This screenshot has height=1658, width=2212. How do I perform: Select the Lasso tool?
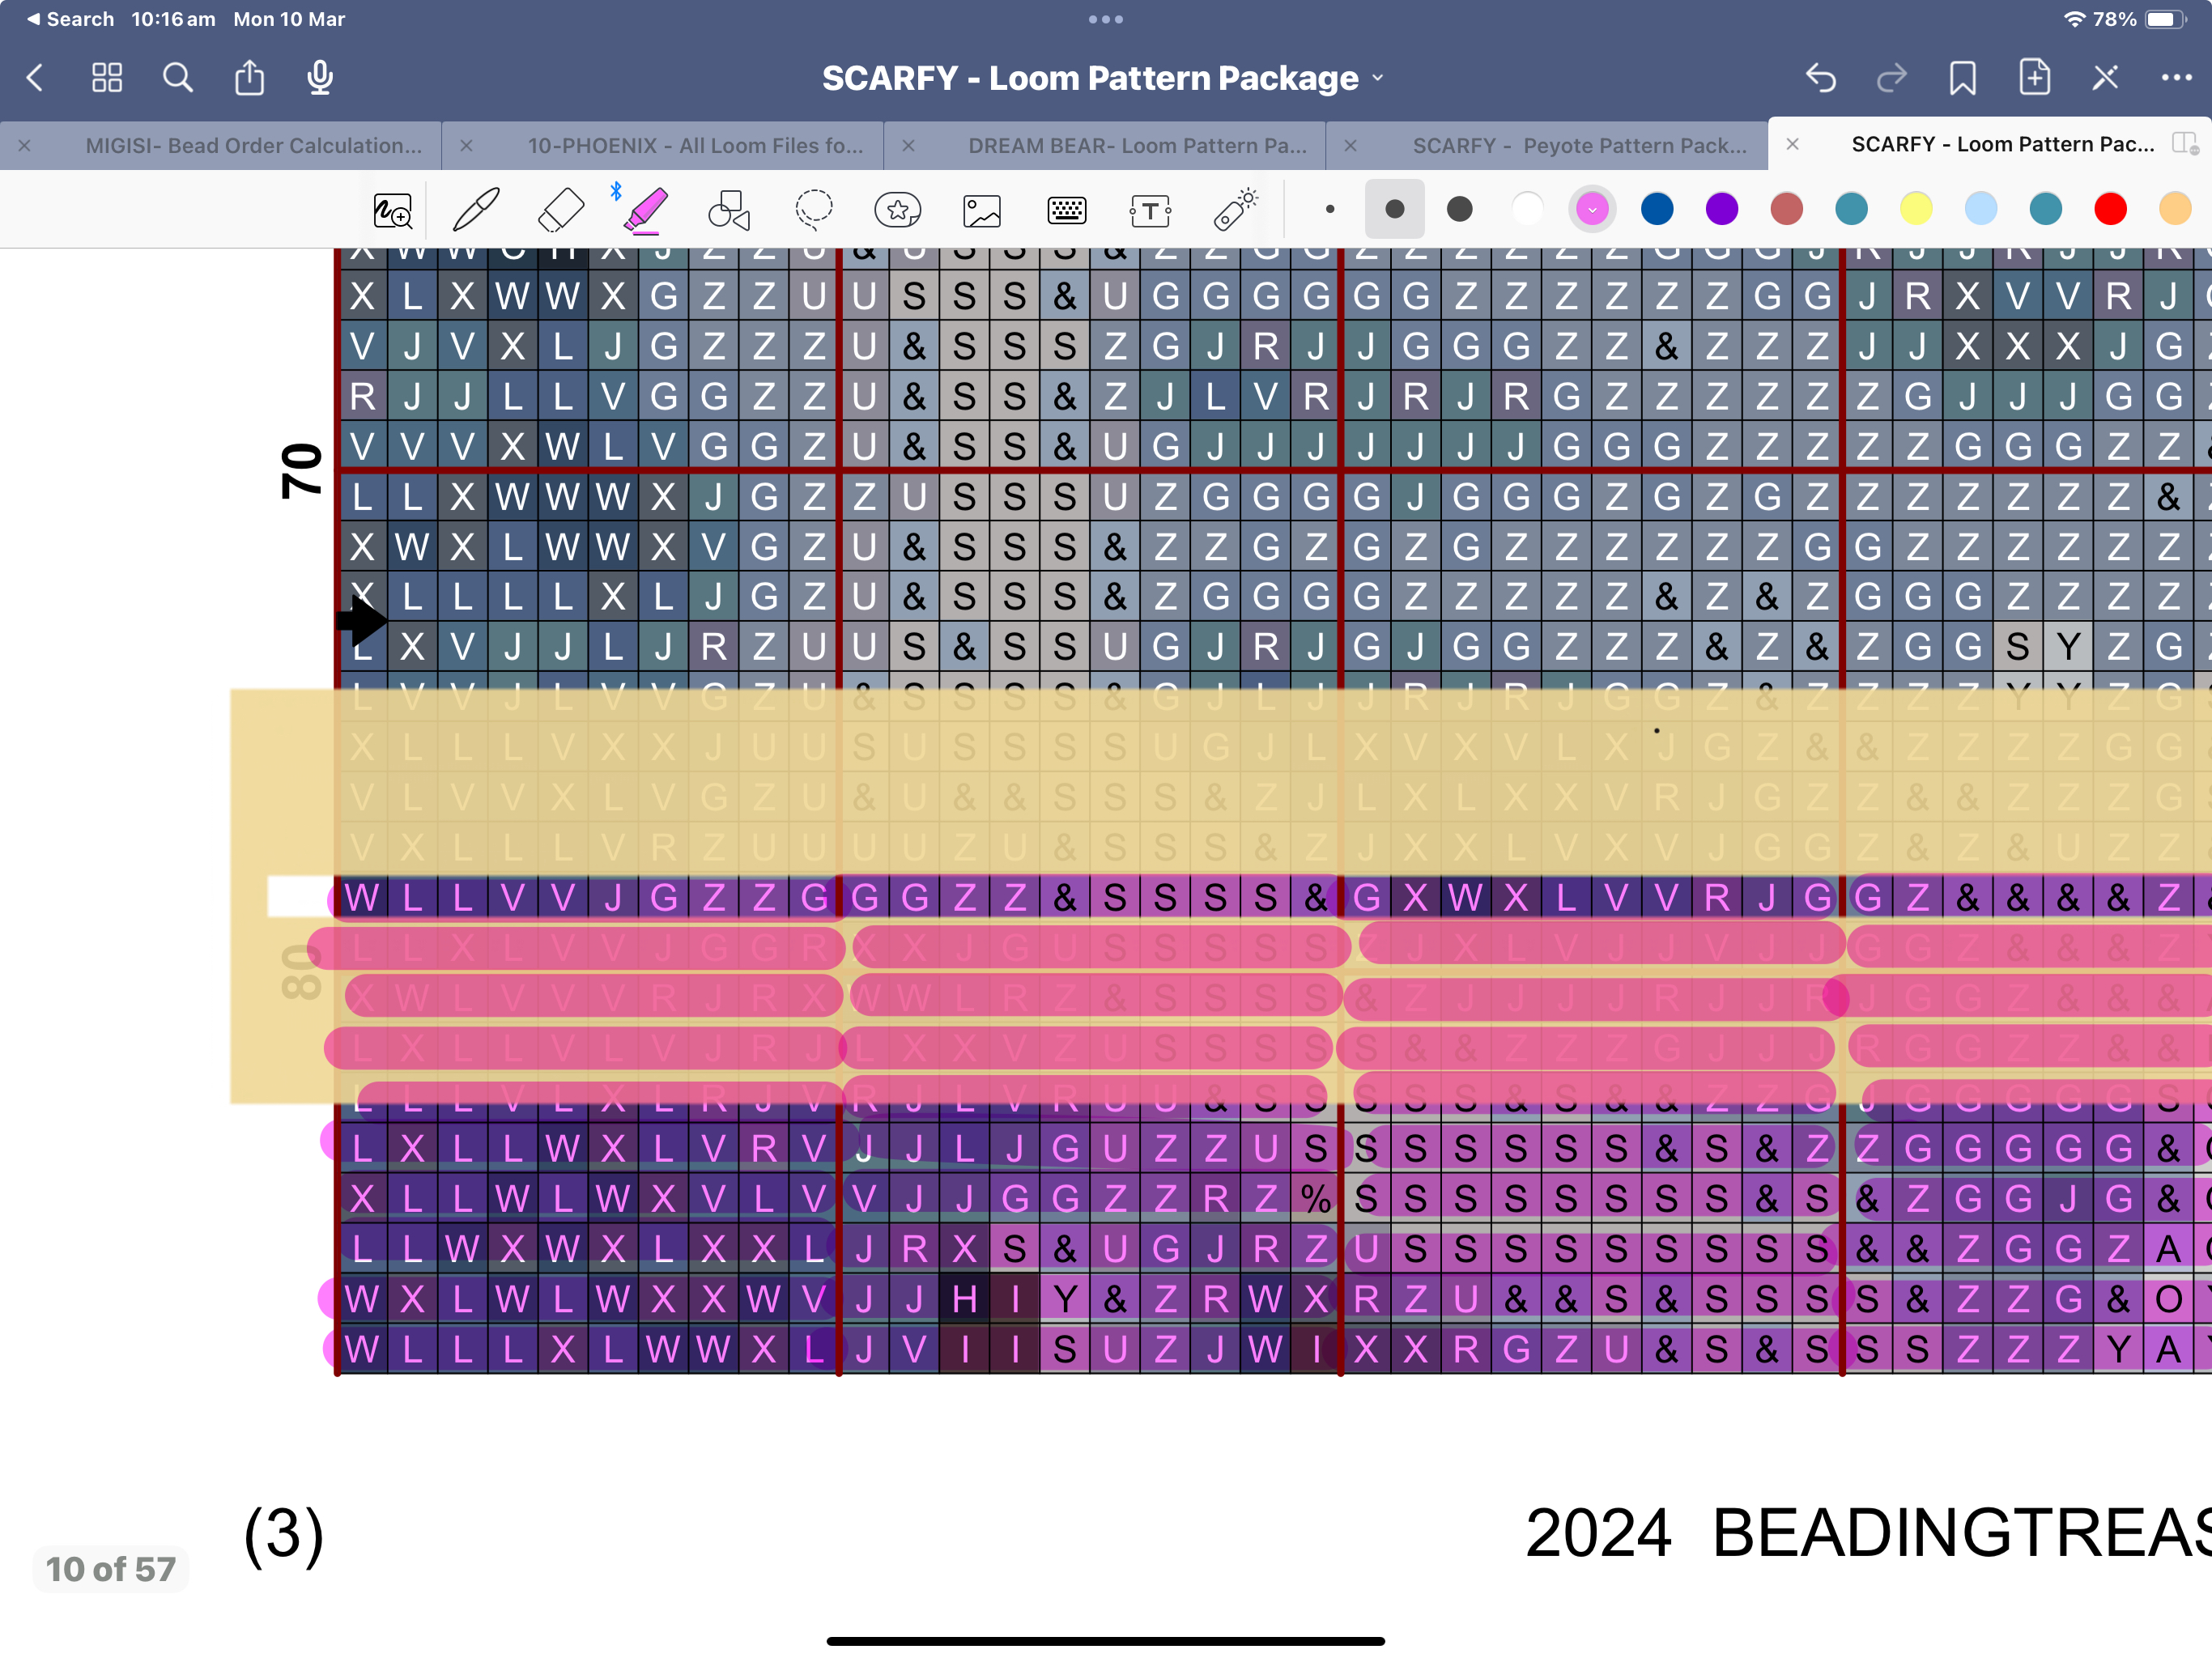(813, 210)
